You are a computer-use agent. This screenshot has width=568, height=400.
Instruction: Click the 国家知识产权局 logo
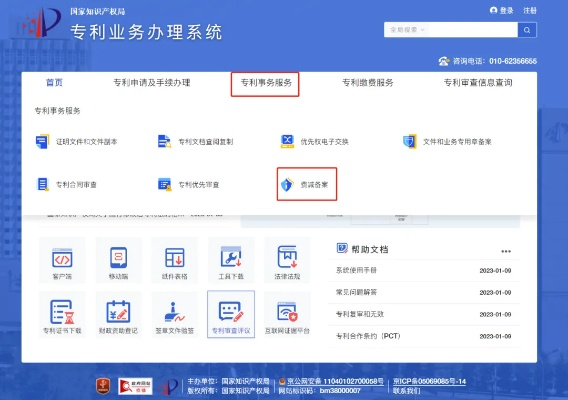(x=42, y=22)
